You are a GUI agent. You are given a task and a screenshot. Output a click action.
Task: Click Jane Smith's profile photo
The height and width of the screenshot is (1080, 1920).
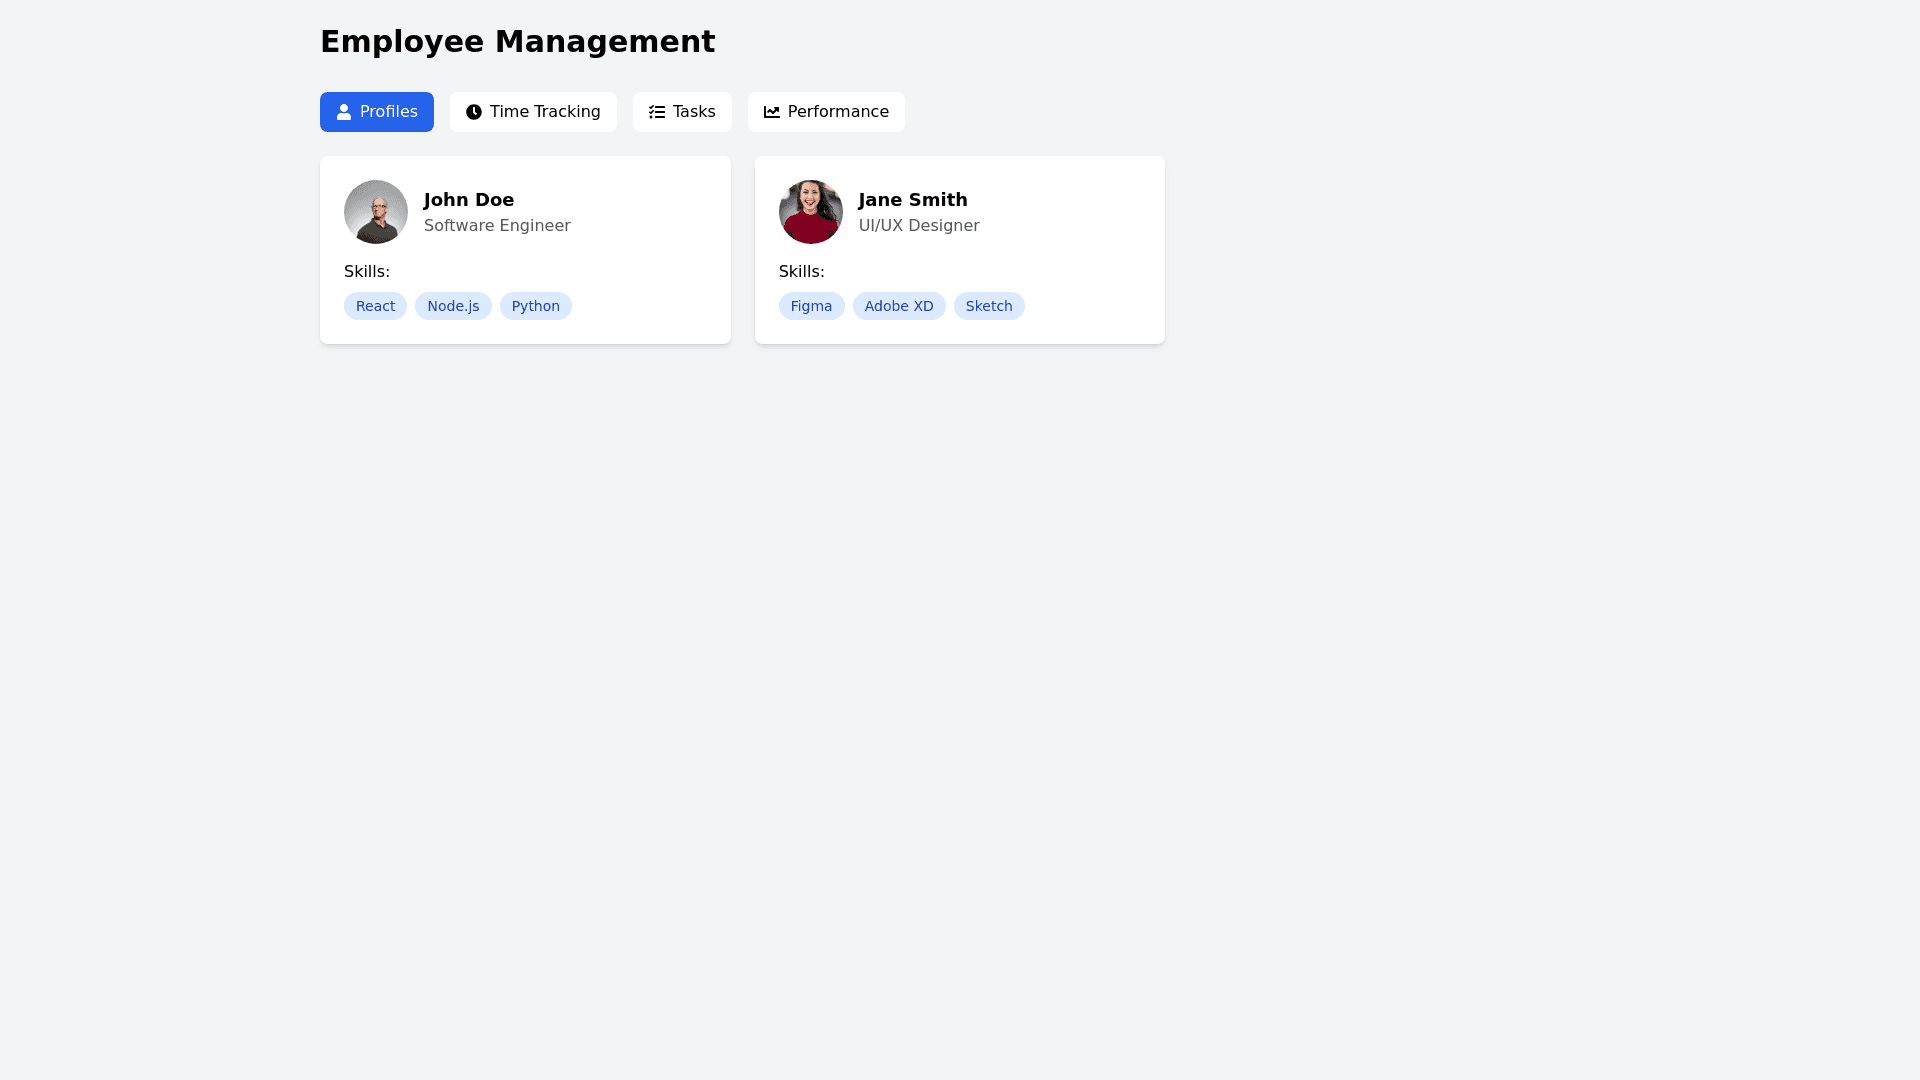click(811, 212)
